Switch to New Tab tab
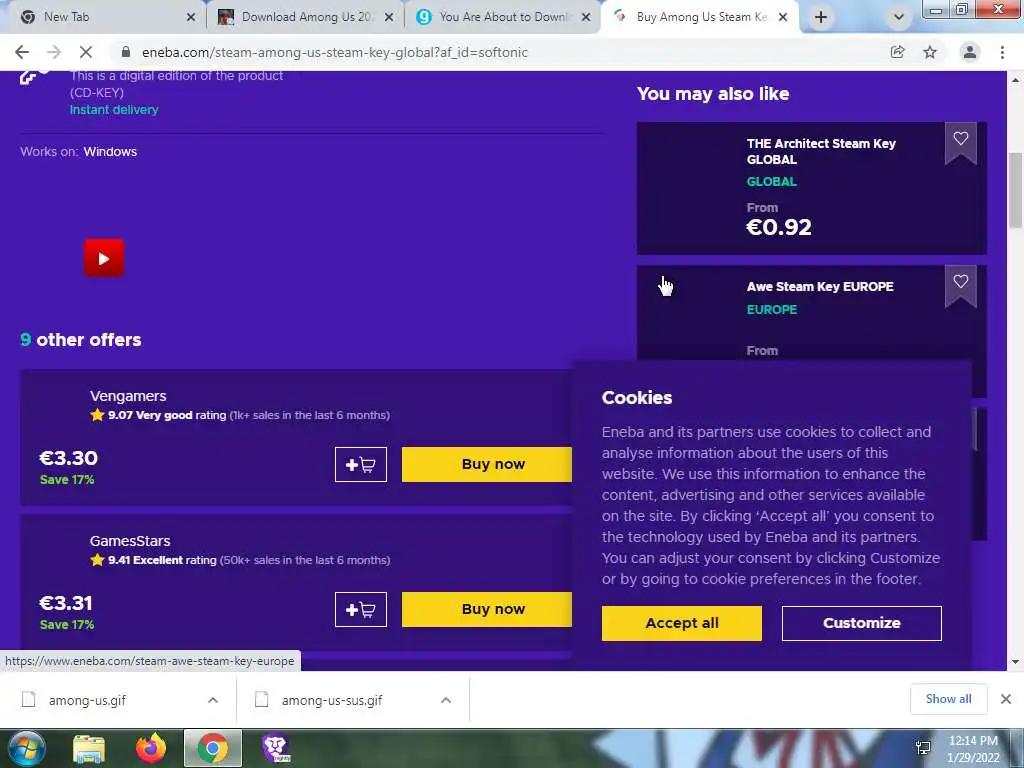1024x768 pixels. [x=98, y=18]
